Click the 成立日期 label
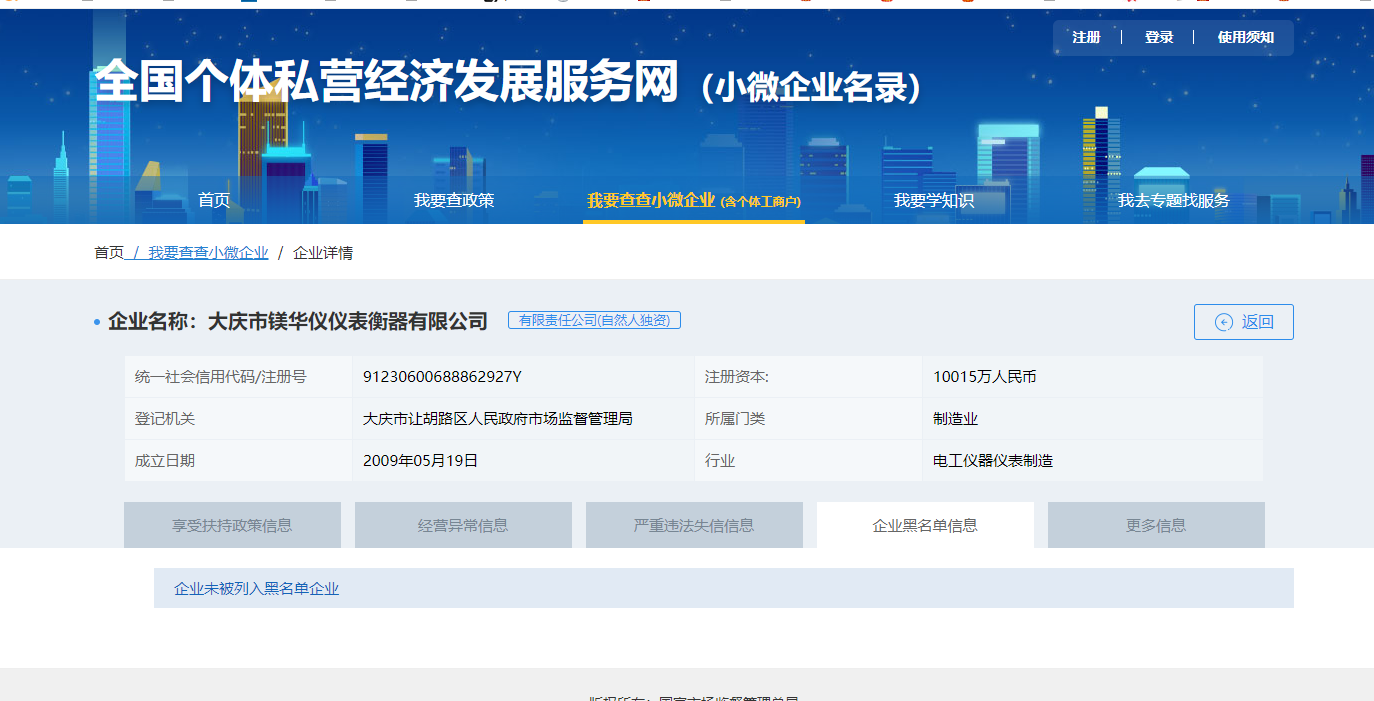The height and width of the screenshot is (701, 1374). pos(165,461)
